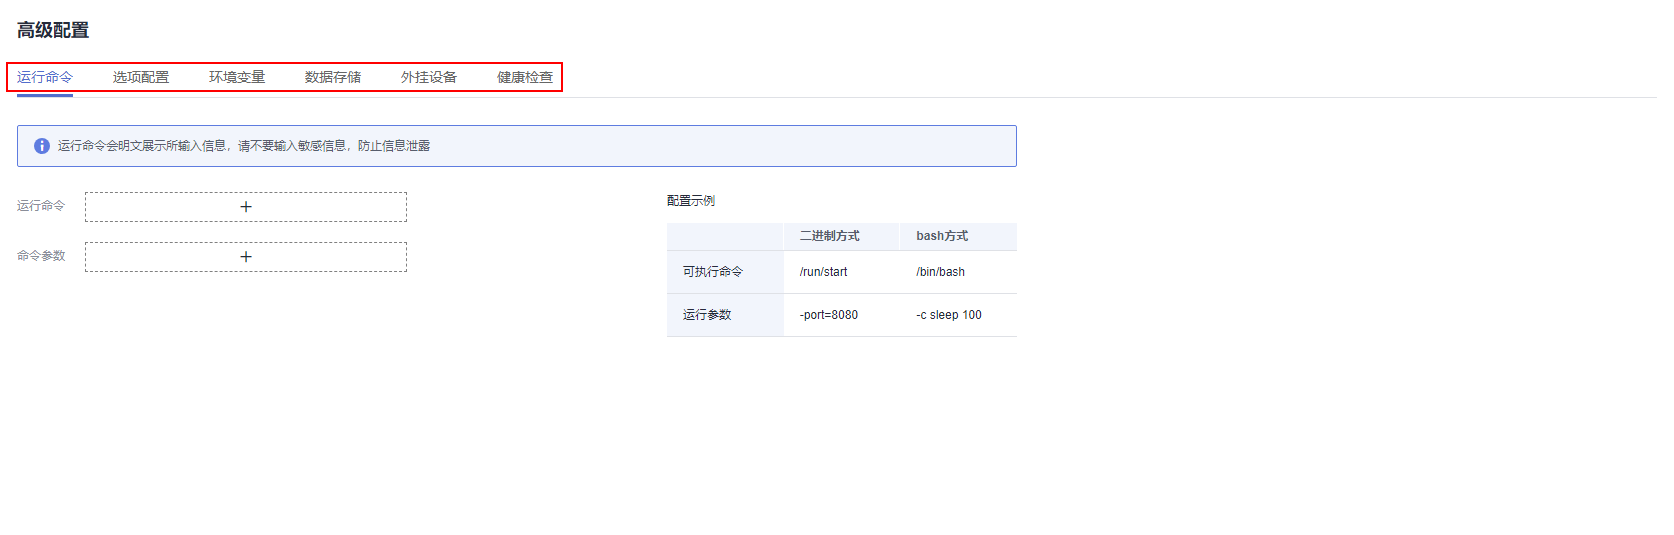Click the 命令参数 field label
Image resolution: width=1674 pixels, height=535 pixels.
41,256
